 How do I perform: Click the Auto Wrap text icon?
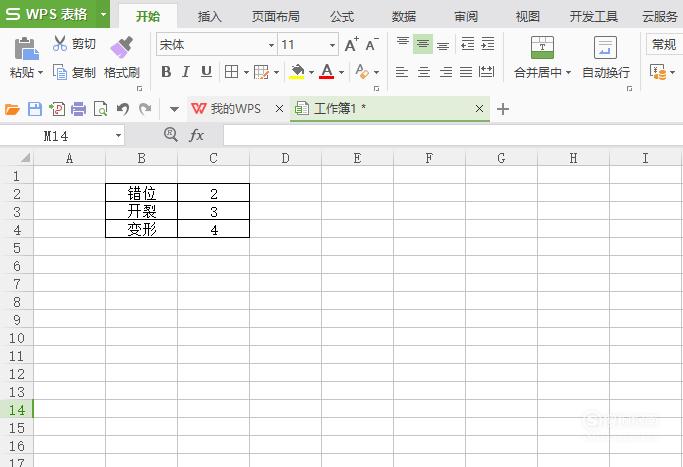point(605,47)
